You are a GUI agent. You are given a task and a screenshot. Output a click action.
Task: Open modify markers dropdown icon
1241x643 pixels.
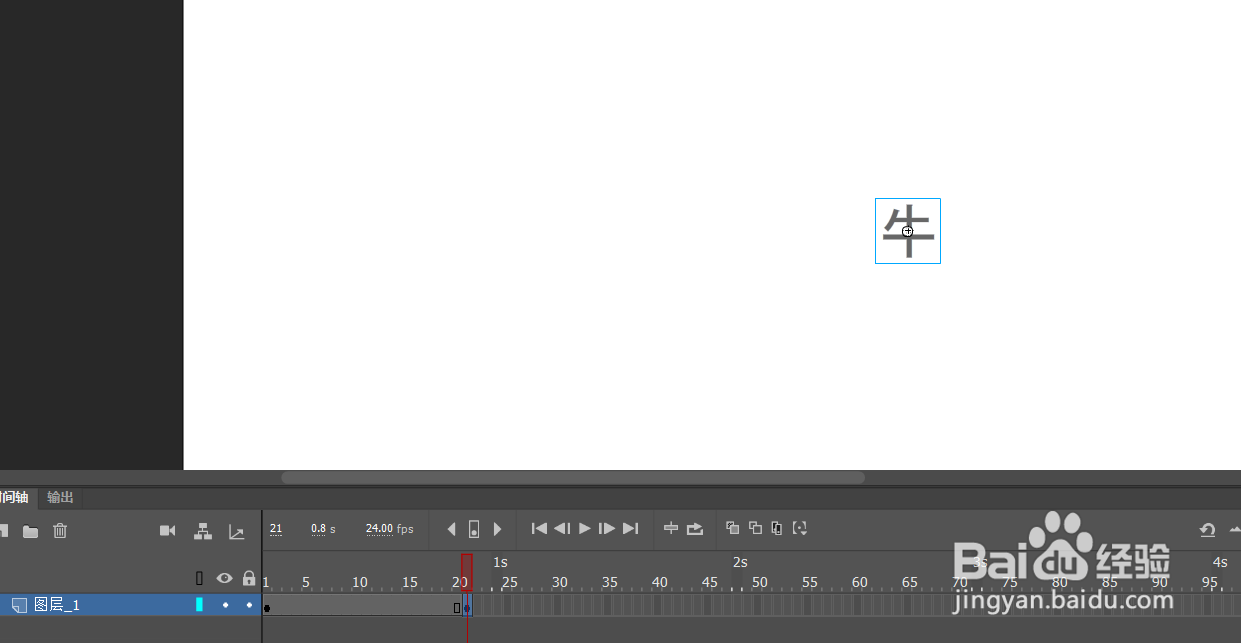point(800,528)
